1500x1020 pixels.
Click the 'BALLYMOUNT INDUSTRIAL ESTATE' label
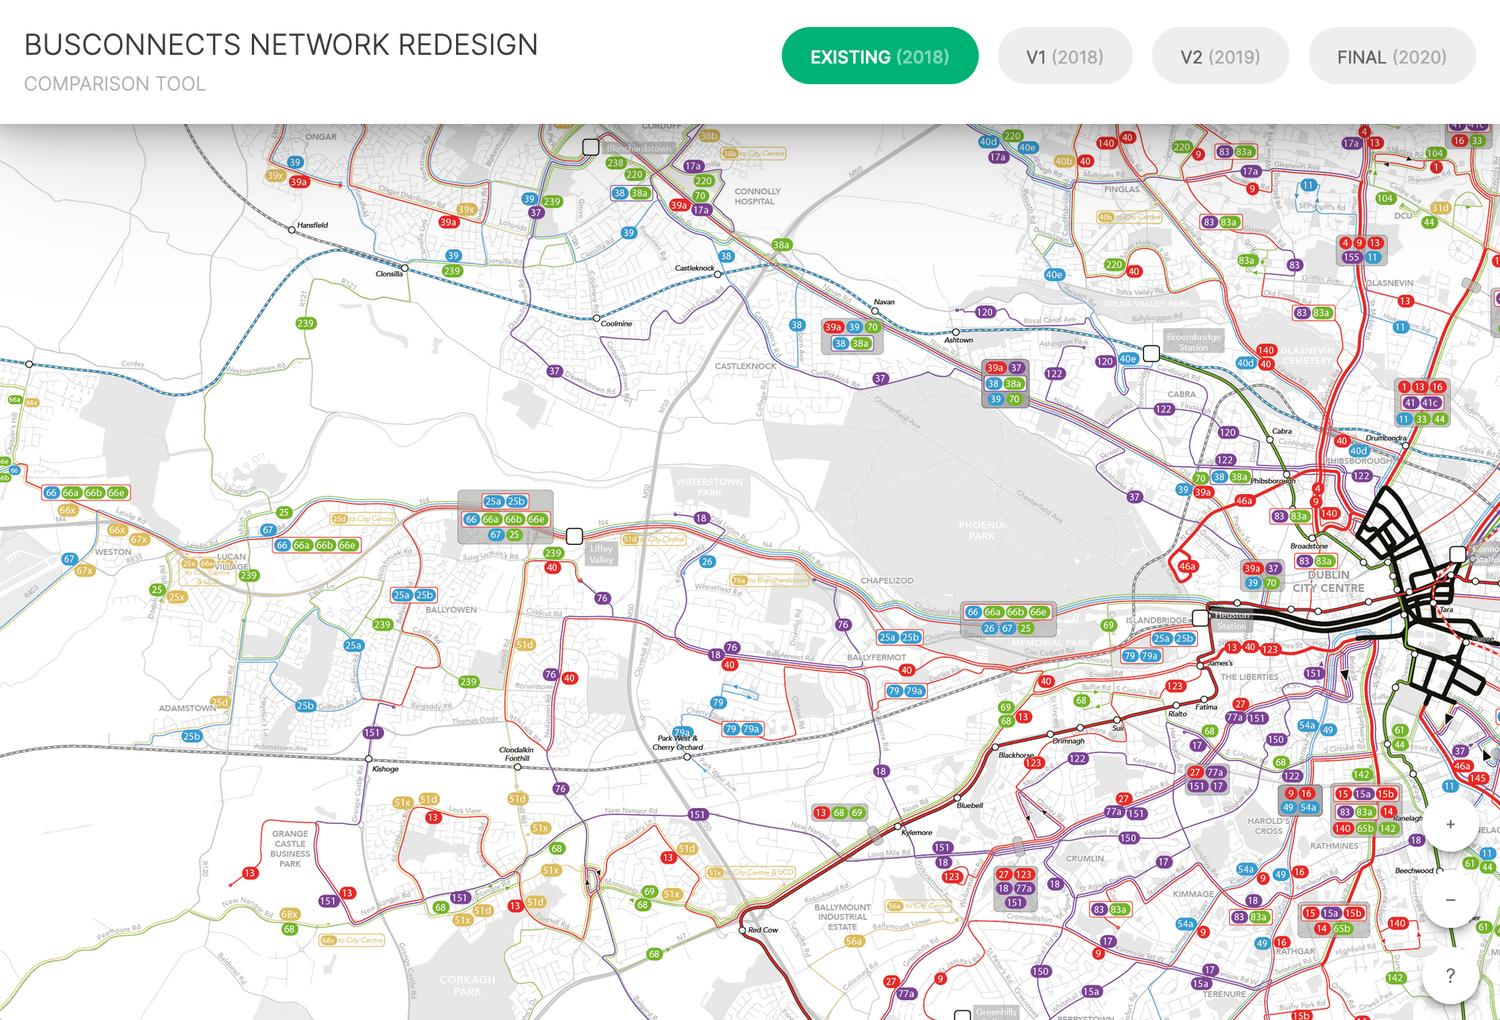click(843, 917)
